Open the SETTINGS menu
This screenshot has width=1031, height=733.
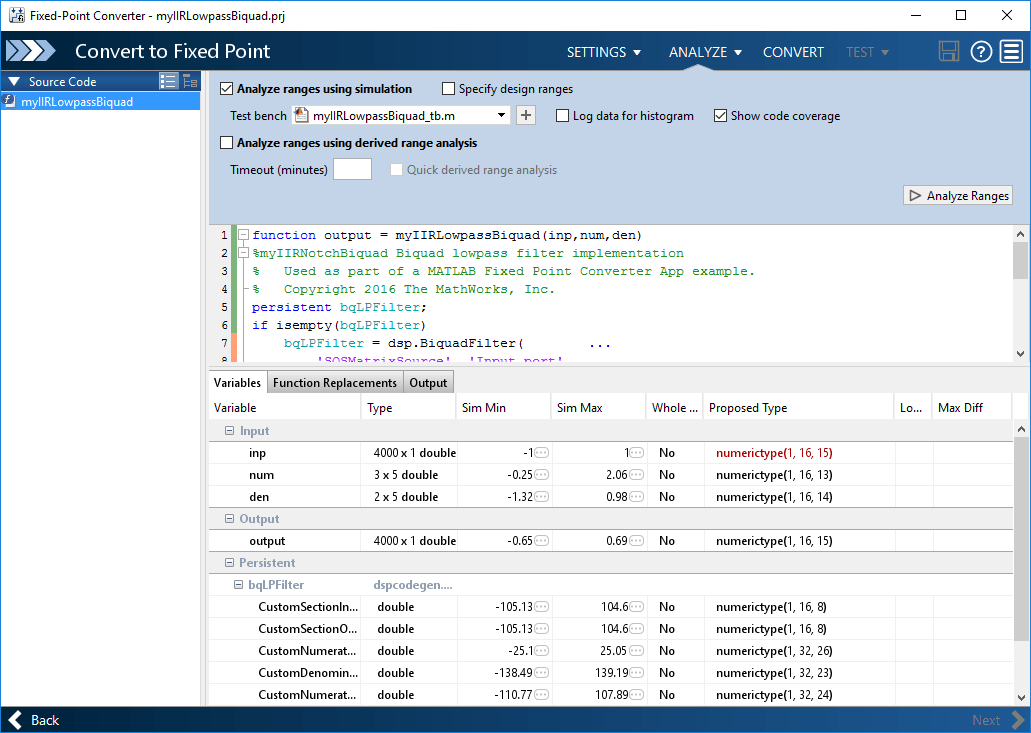click(x=604, y=52)
